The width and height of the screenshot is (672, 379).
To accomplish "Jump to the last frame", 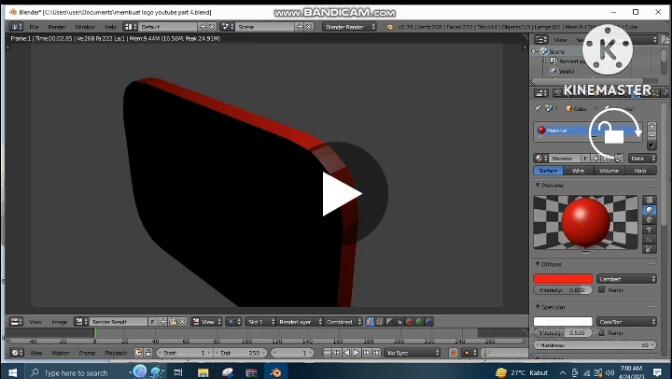I will pos(376,353).
